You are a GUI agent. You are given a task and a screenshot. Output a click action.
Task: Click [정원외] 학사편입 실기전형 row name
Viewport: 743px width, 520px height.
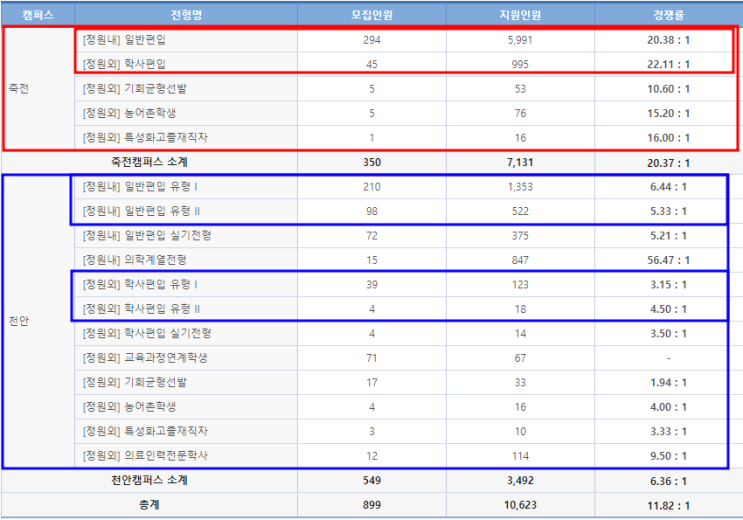tap(147, 333)
